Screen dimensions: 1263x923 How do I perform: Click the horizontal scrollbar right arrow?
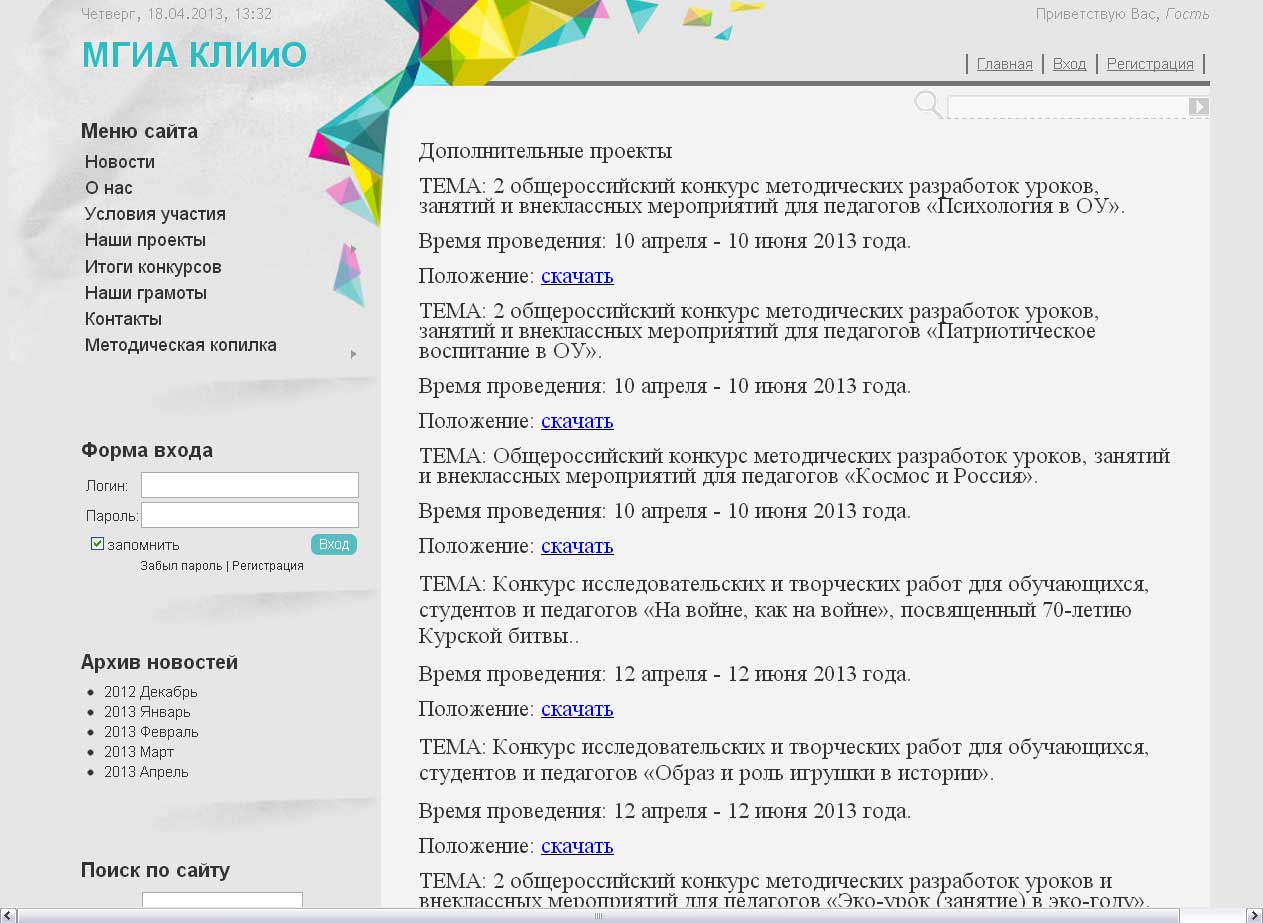1254,916
